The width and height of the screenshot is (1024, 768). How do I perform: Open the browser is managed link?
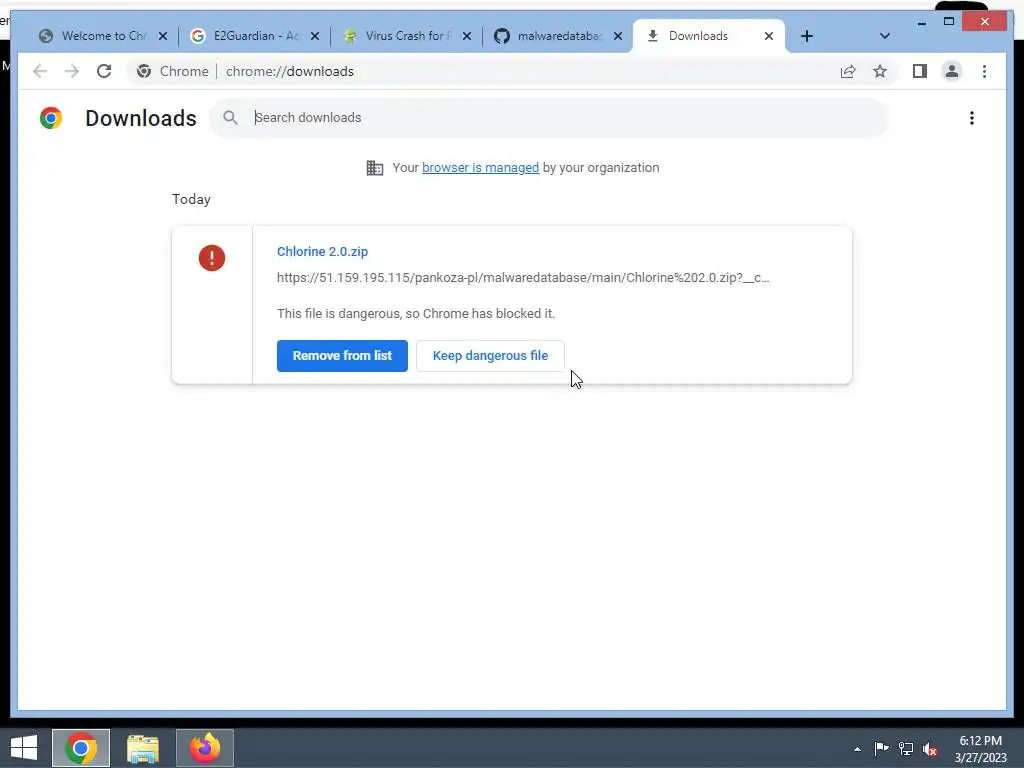tap(480, 168)
